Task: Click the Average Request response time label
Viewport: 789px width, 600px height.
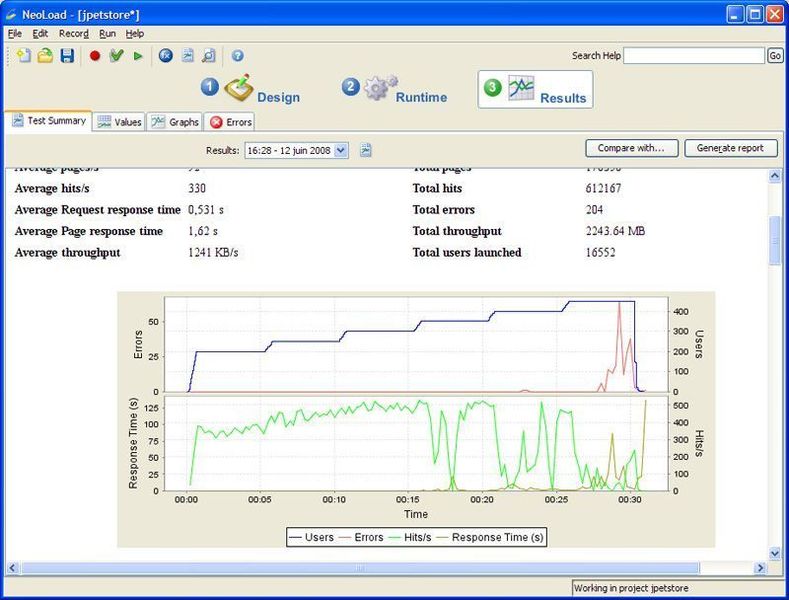Action: [x=98, y=210]
